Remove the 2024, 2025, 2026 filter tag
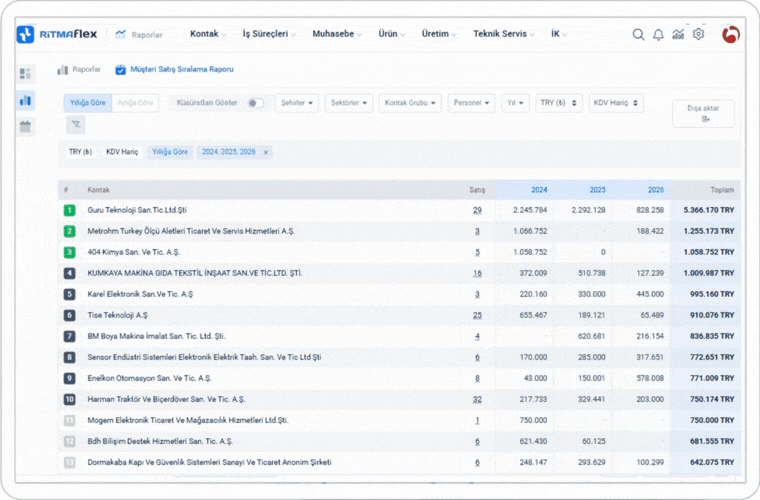Screen dimensions: 760x500 (265, 152)
